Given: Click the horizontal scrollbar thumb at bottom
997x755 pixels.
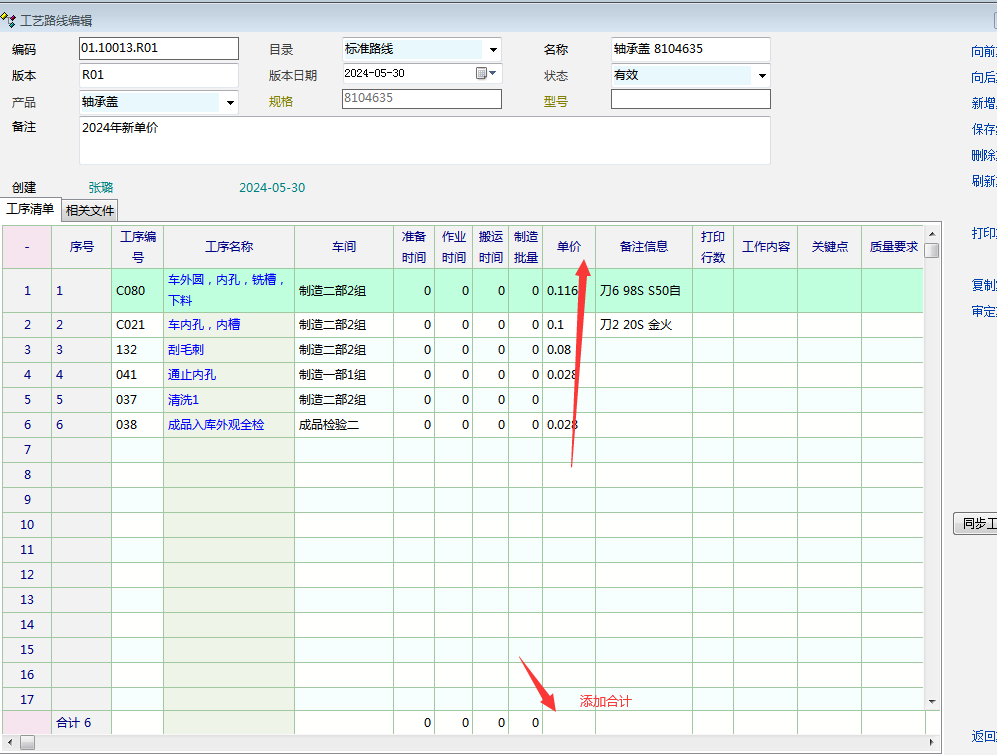Looking at the screenshot, I should point(27,744).
